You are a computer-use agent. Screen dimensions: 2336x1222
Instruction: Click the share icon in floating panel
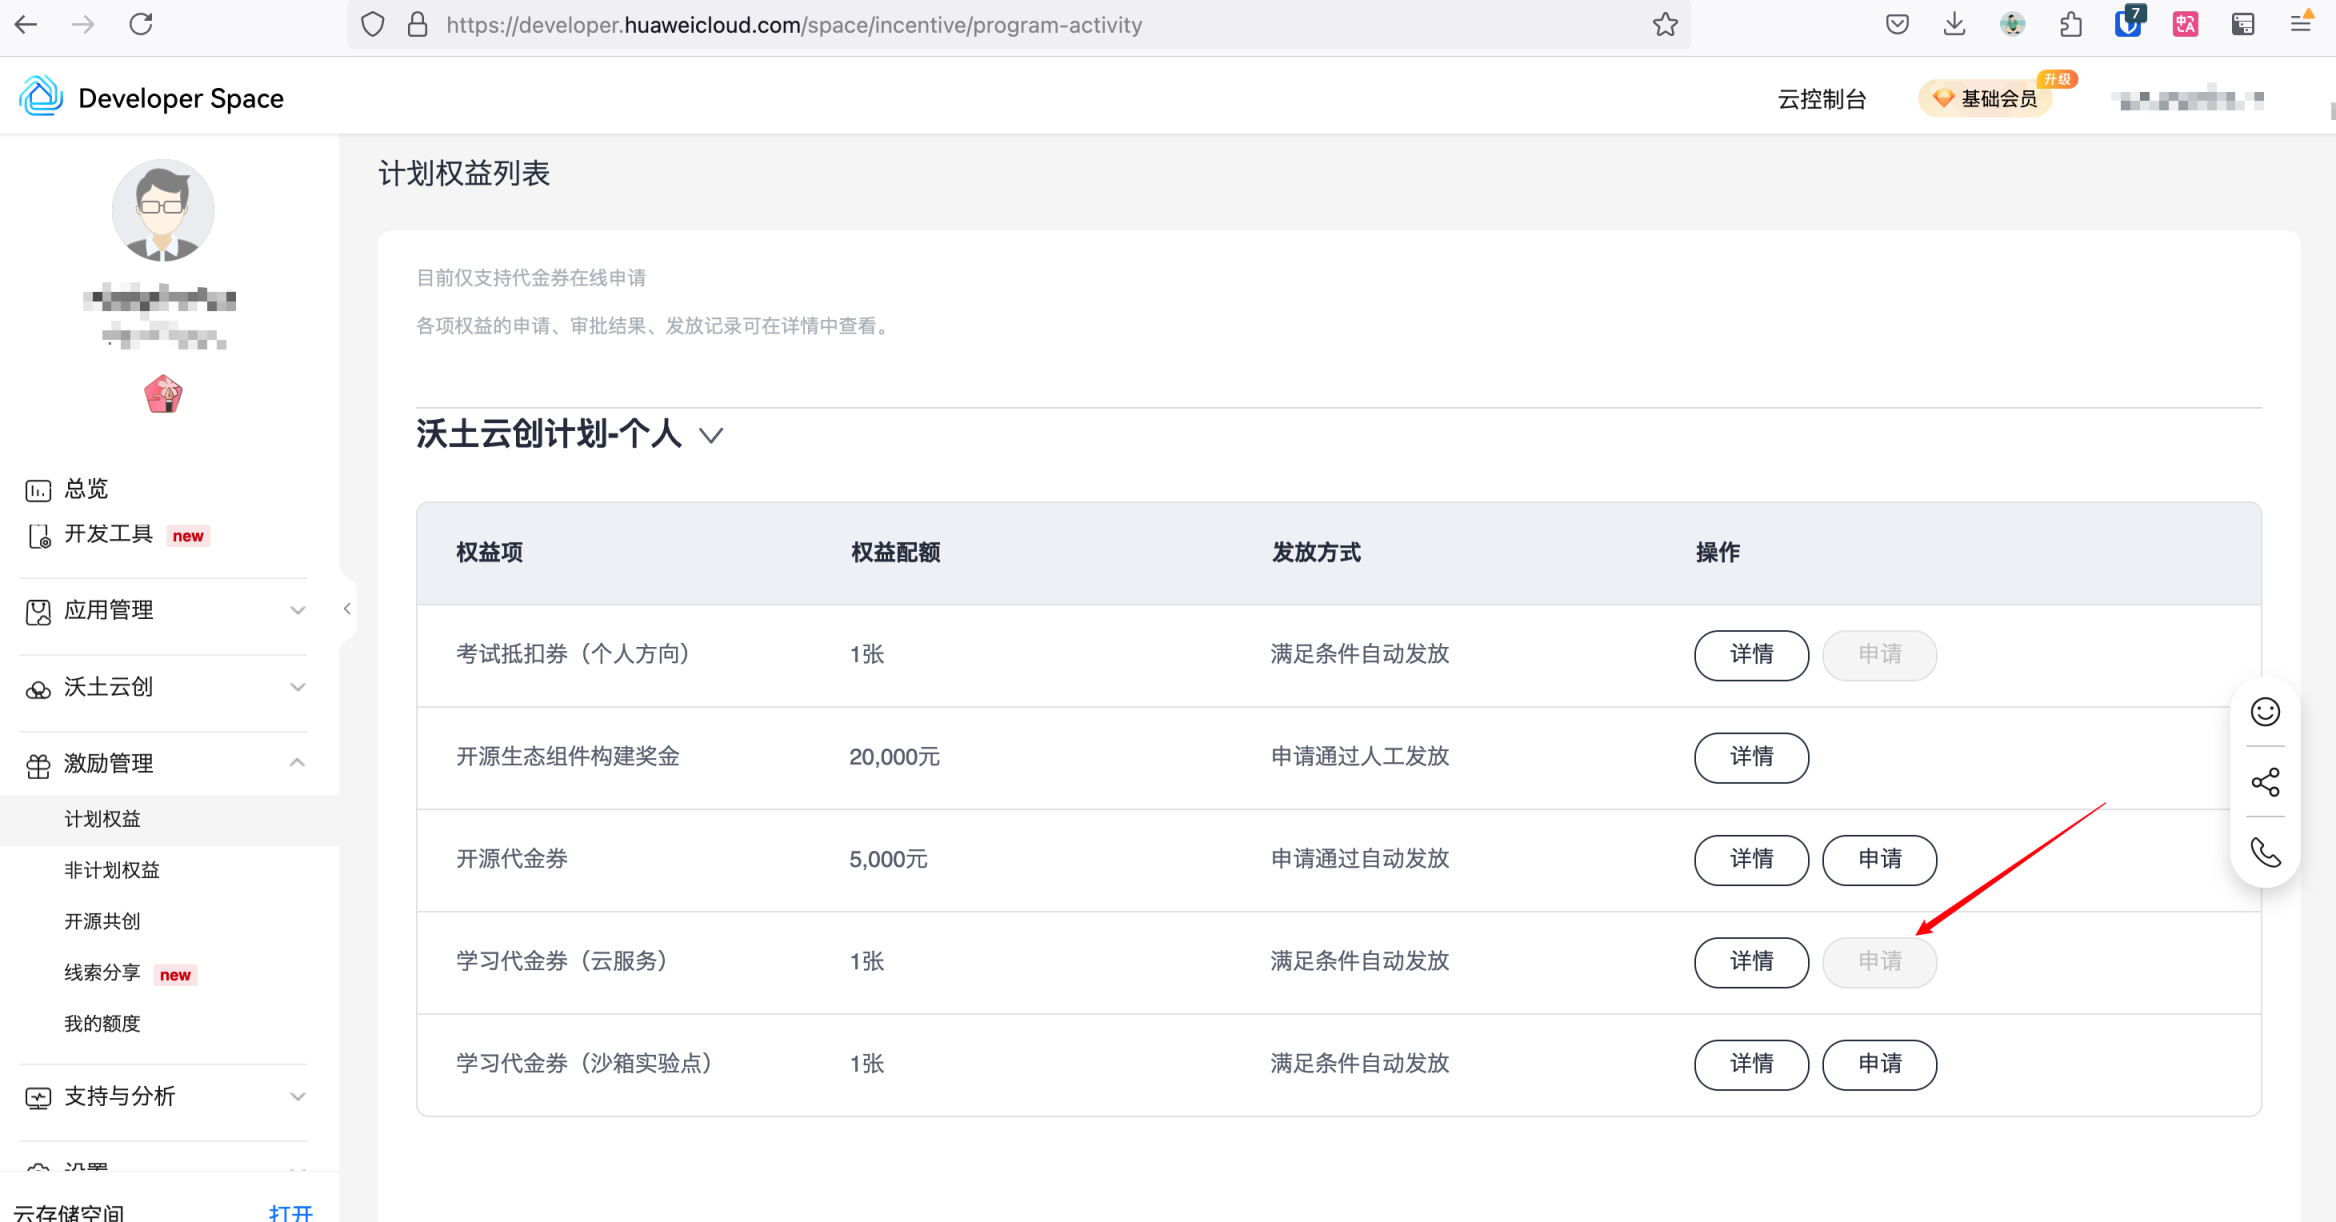pyautogui.click(x=2265, y=782)
